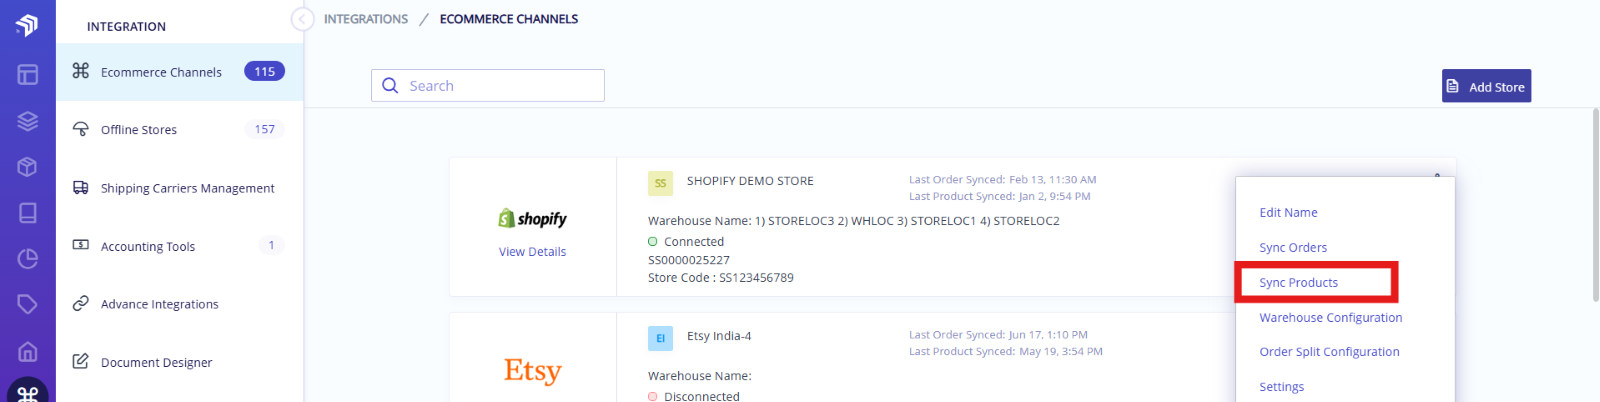Click the app logo at sidebar top
The image size is (1600, 402).
pos(27,24)
